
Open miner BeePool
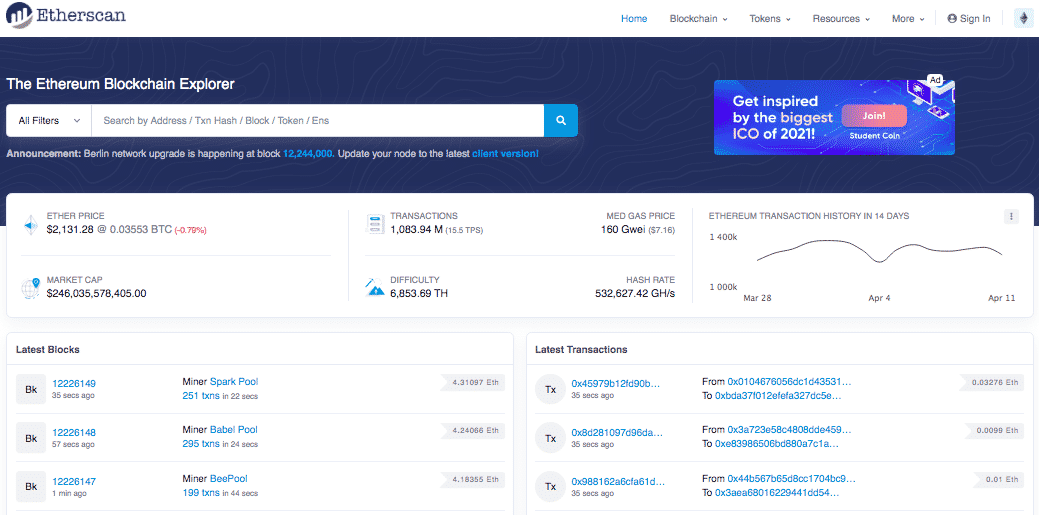(229, 479)
